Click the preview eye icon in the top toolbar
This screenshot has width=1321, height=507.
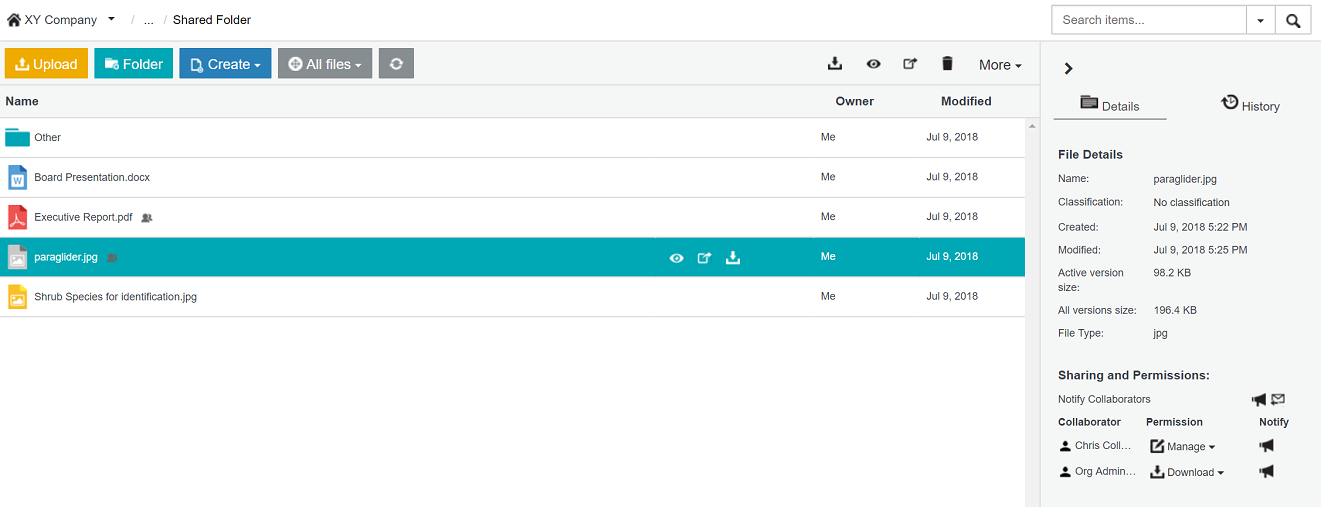873,64
